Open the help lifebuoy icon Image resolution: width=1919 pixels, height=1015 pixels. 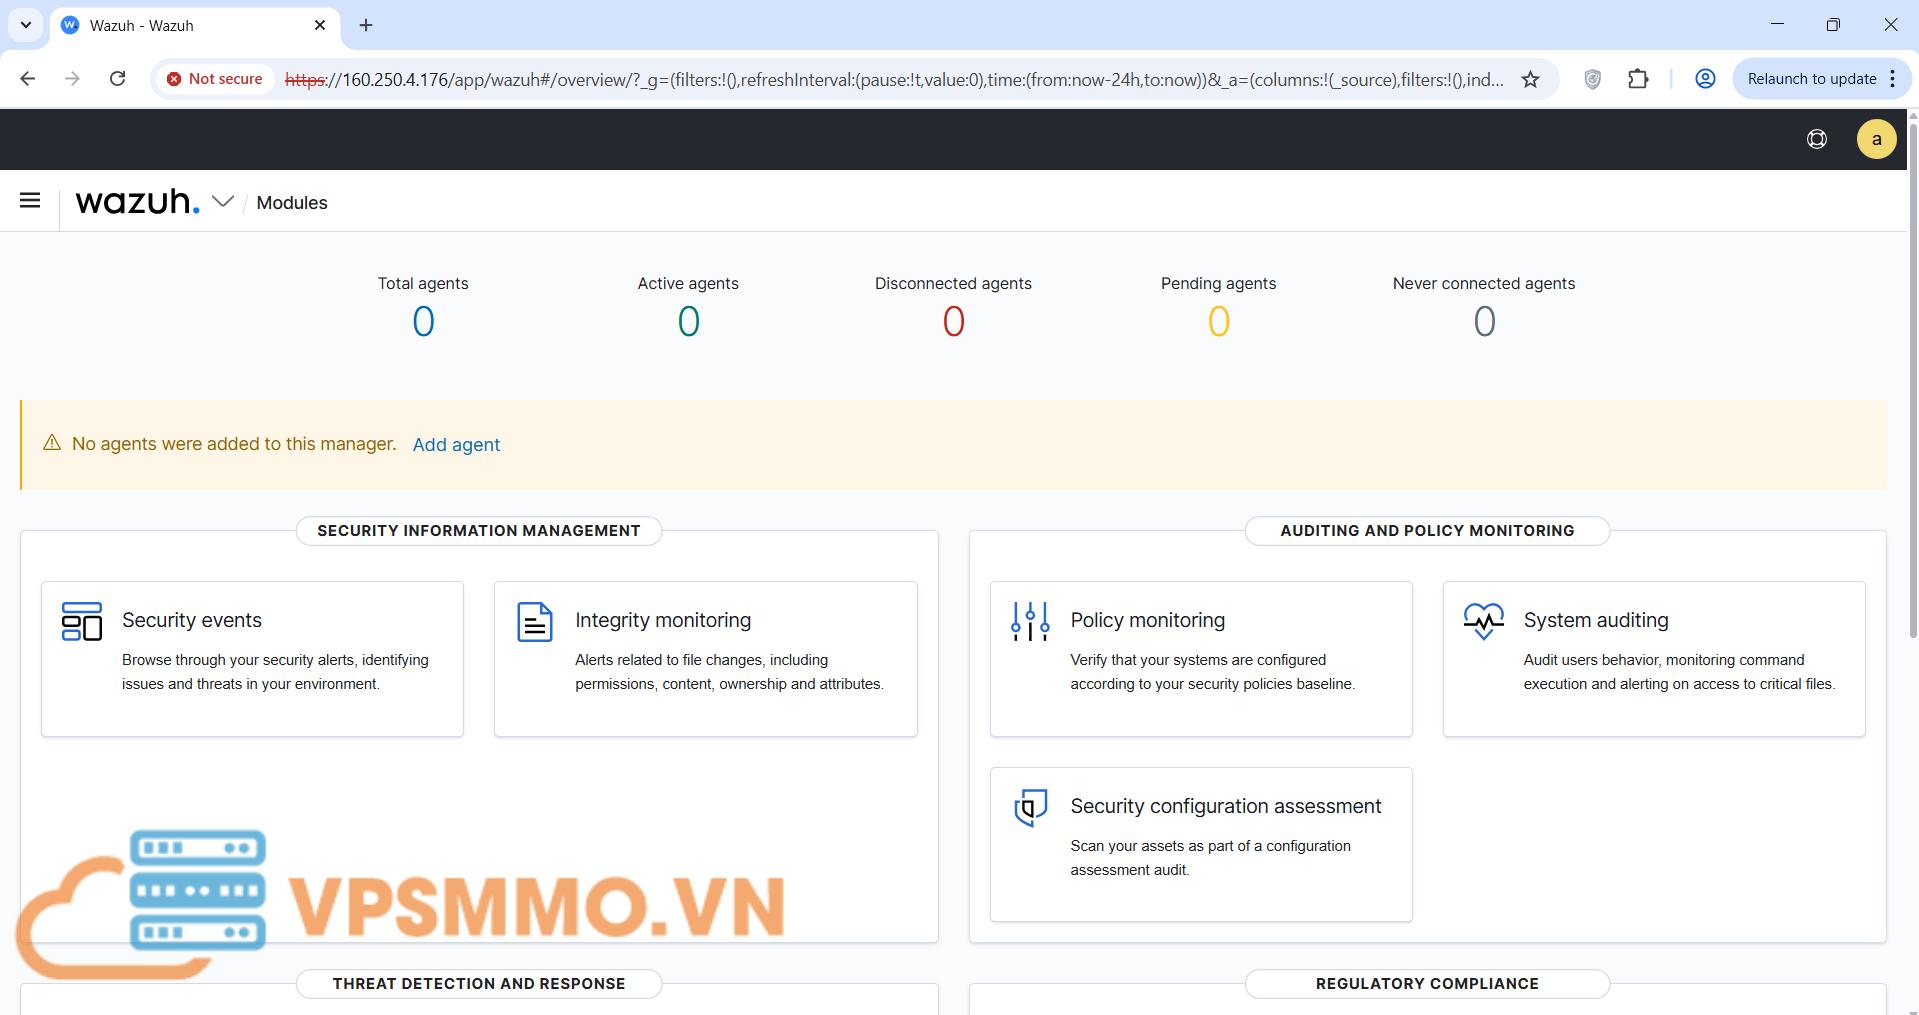[x=1817, y=139]
